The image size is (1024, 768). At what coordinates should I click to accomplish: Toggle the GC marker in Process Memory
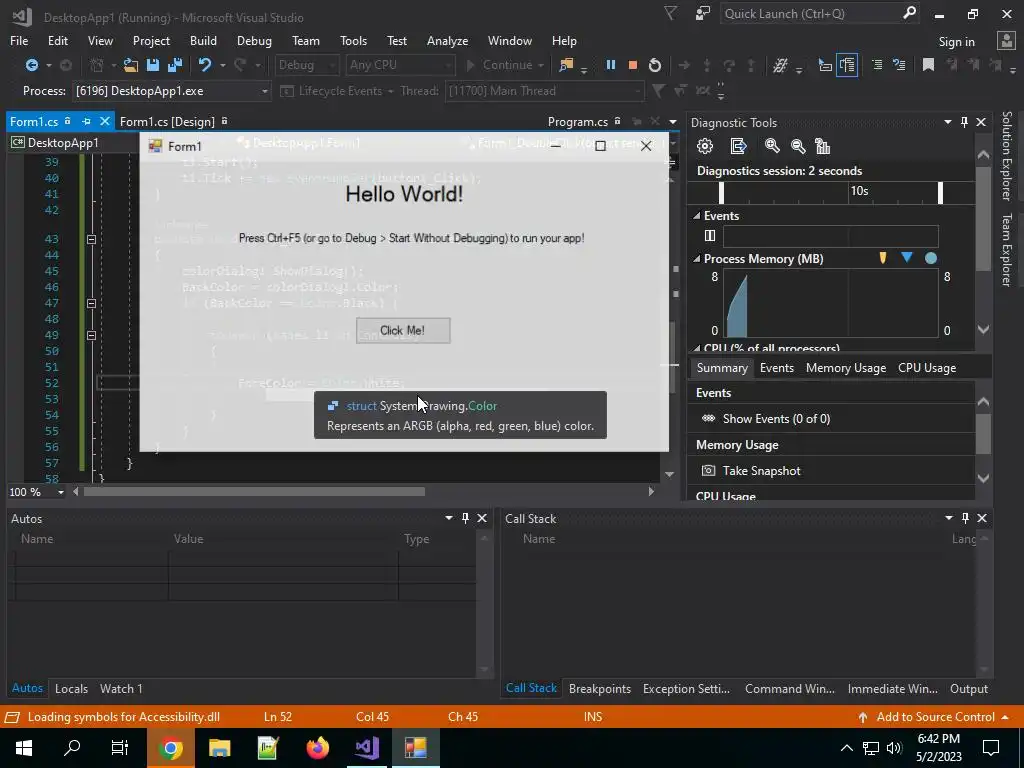click(x=883, y=258)
